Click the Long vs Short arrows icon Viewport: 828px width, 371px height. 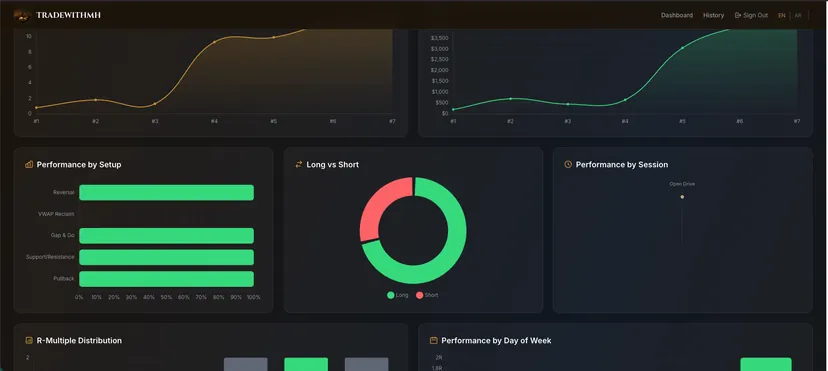coord(299,165)
